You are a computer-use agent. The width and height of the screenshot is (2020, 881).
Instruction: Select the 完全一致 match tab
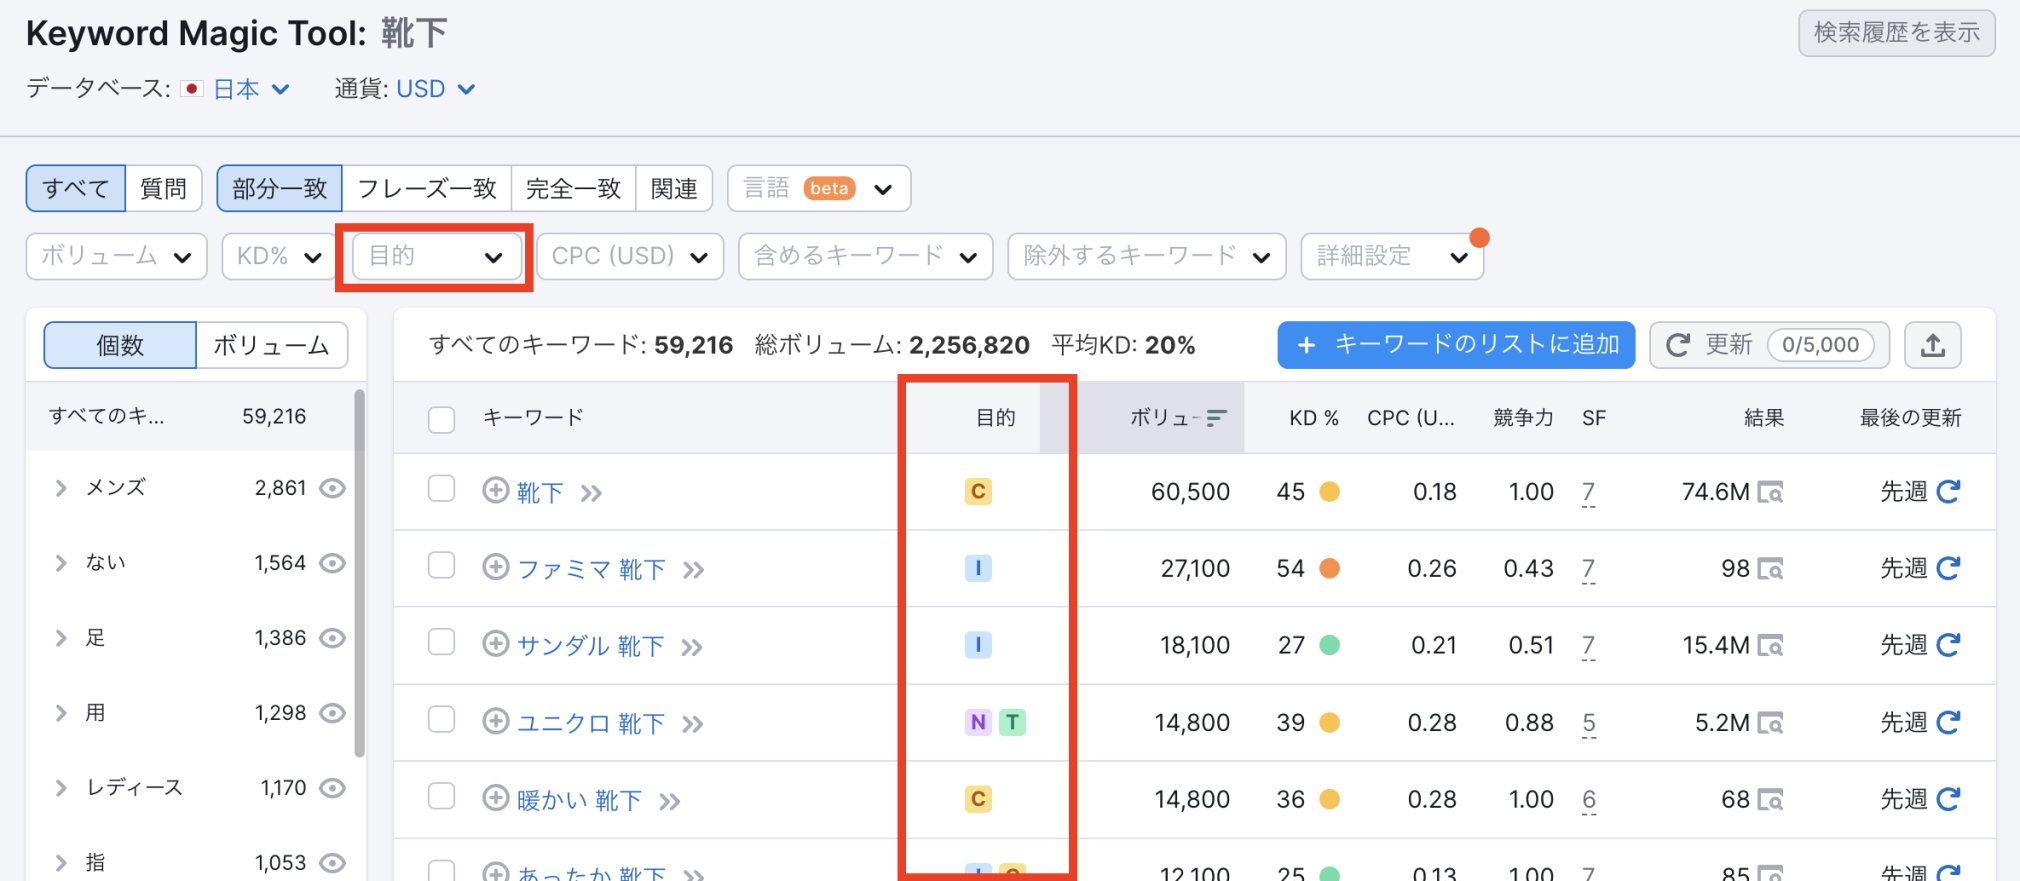coord(574,189)
